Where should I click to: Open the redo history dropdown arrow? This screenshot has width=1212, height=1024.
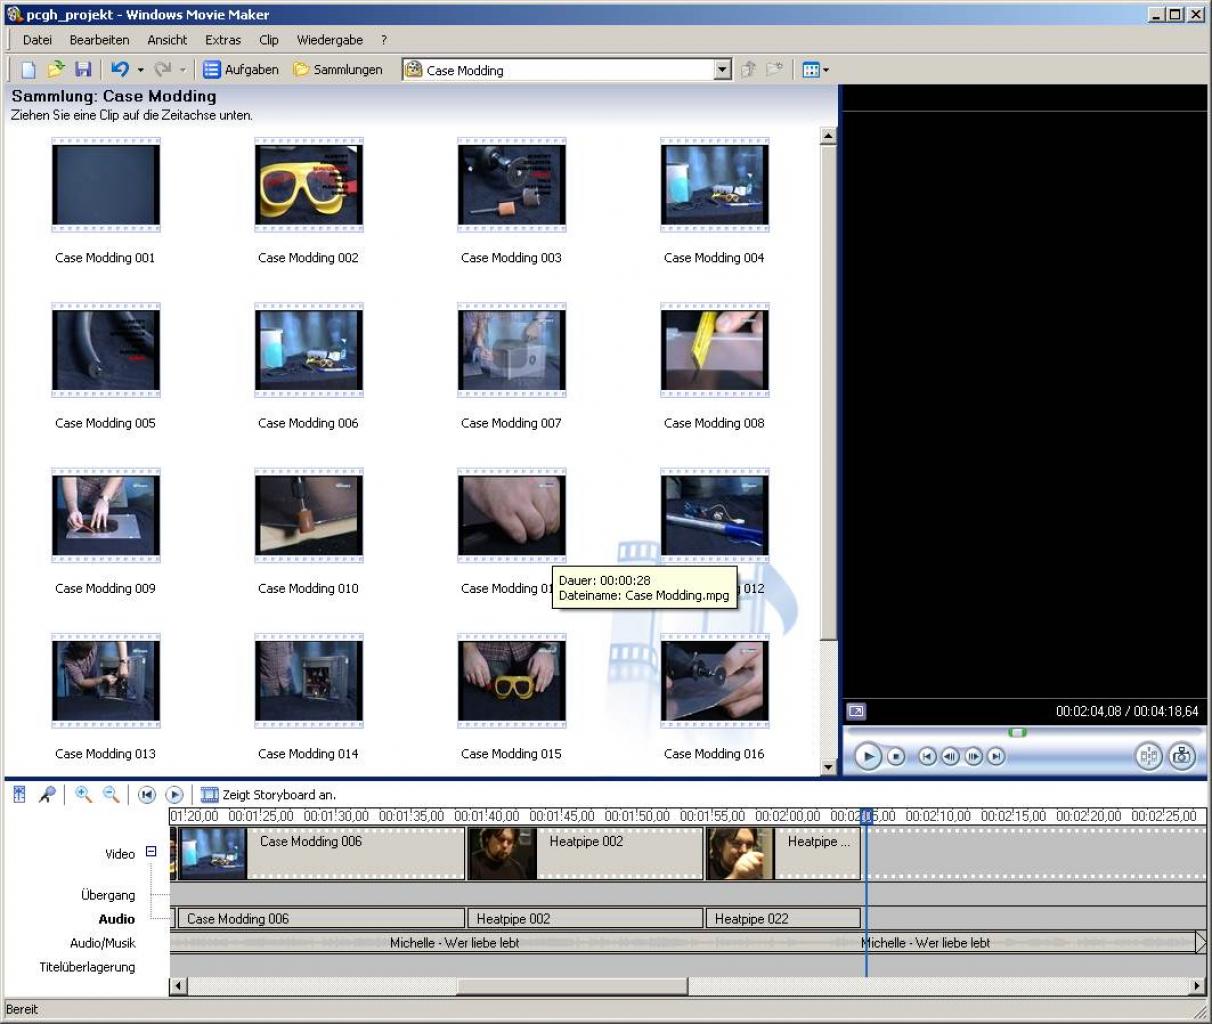click(183, 70)
